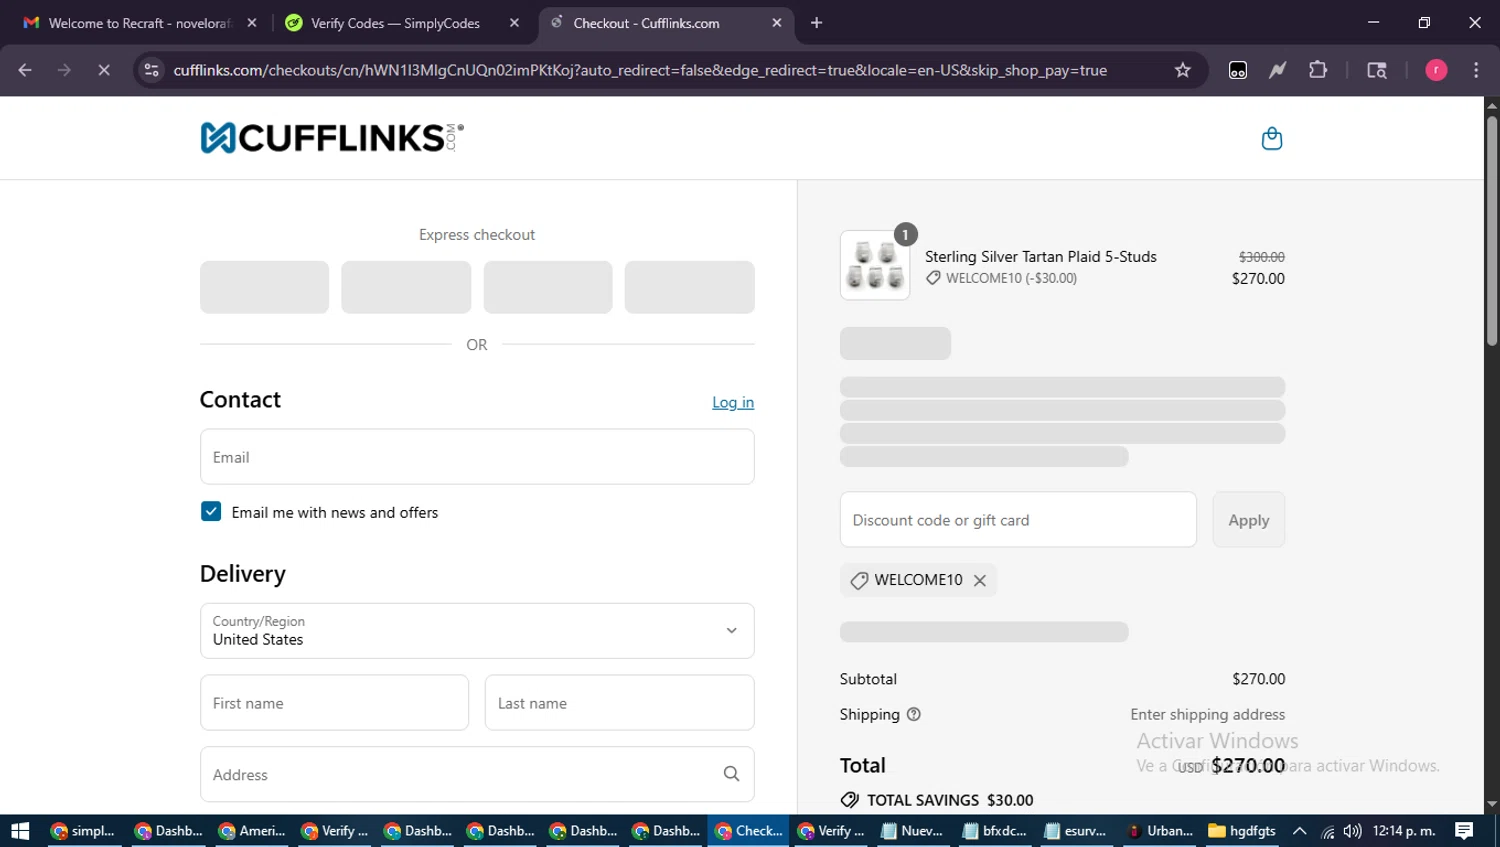Click the Log in link
1500x847 pixels.
[x=733, y=402]
